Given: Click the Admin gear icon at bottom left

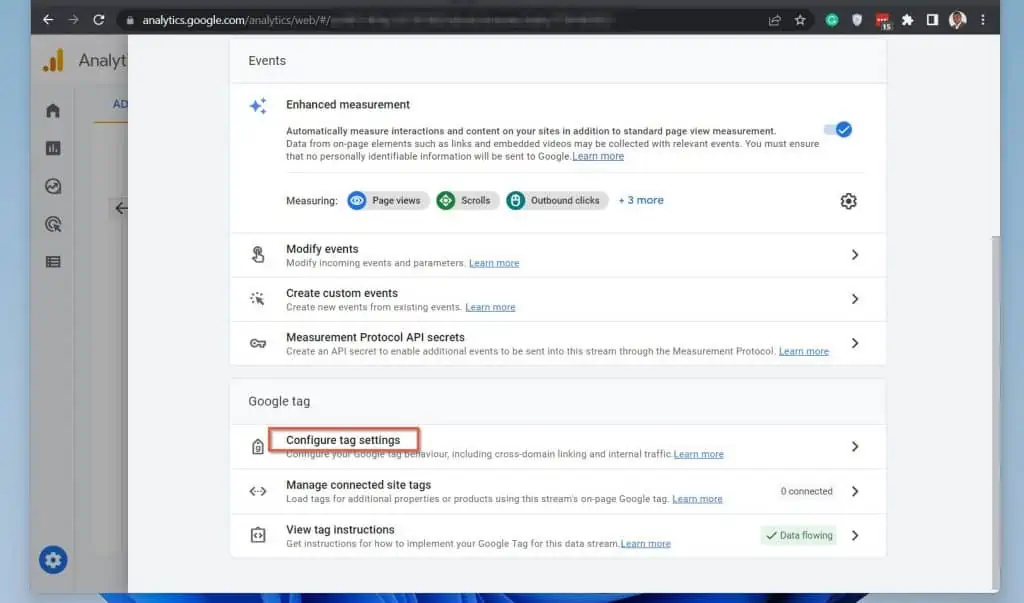Looking at the screenshot, I should click(53, 560).
